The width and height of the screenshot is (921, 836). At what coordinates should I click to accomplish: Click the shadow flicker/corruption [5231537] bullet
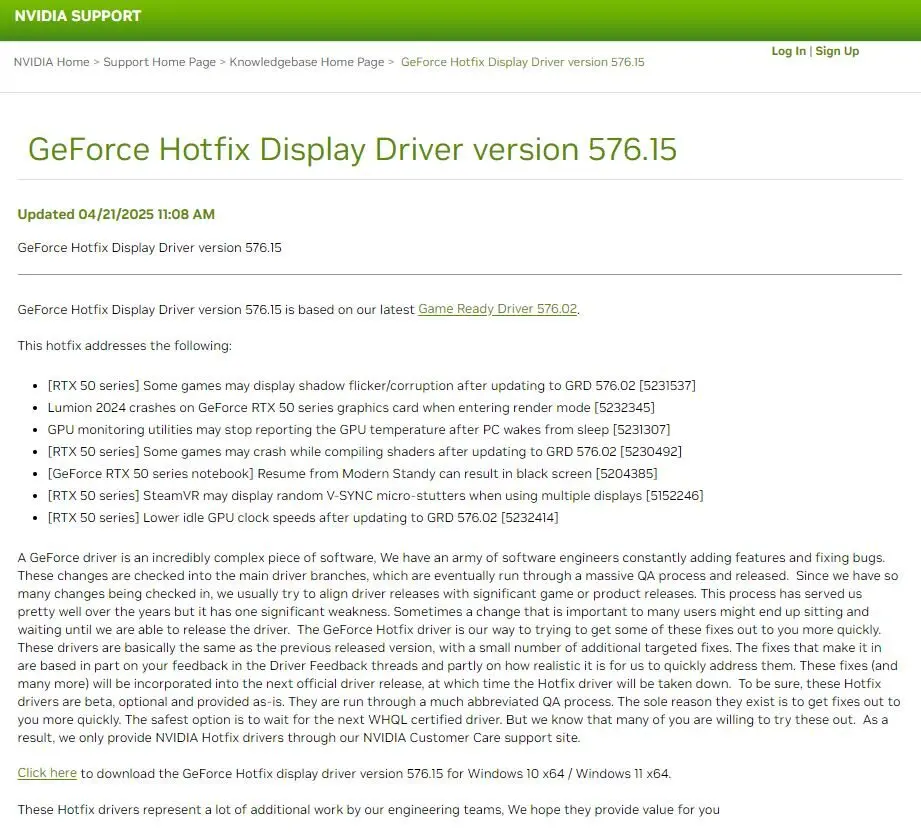point(371,386)
